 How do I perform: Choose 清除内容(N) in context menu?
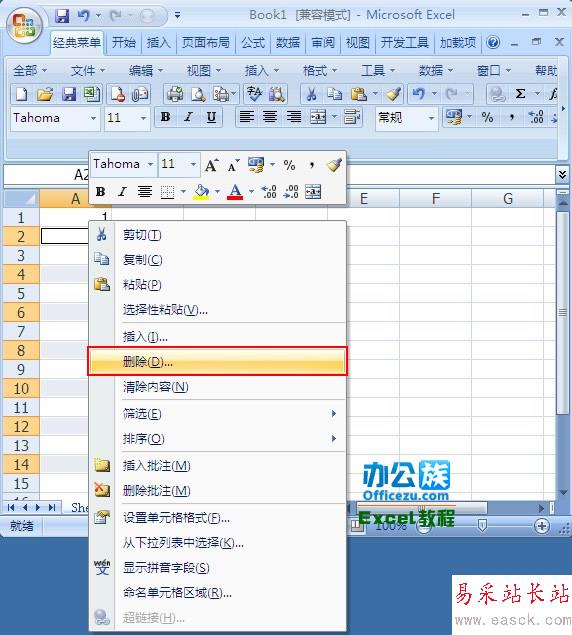[x=217, y=387]
